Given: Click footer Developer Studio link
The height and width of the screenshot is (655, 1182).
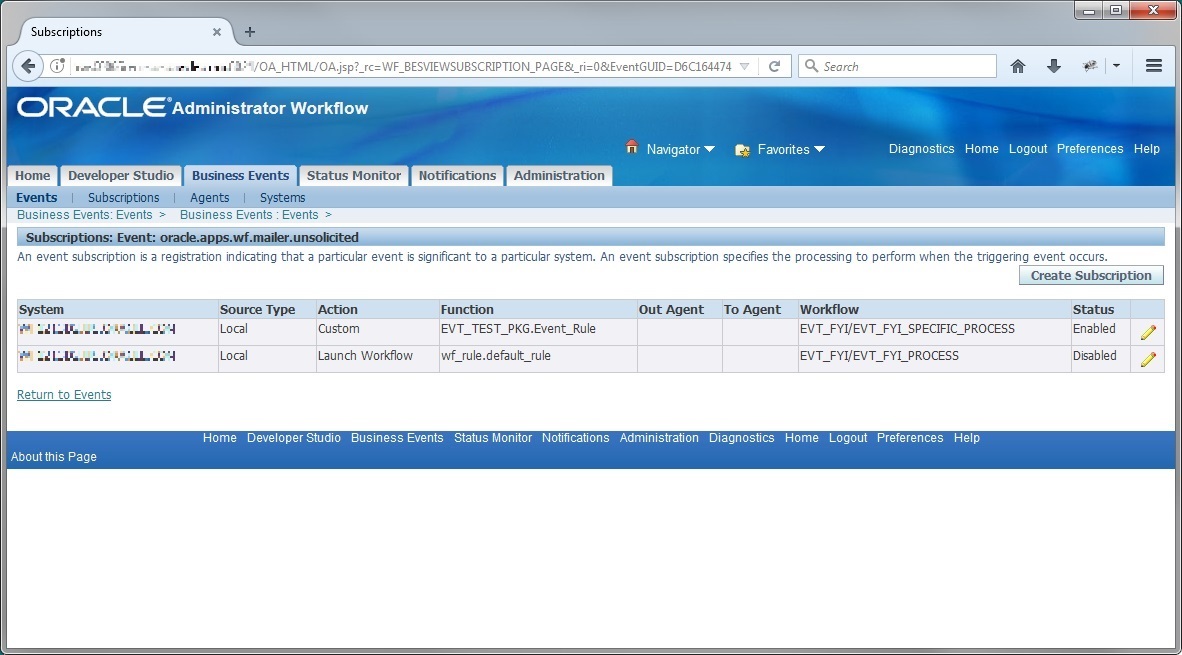Looking at the screenshot, I should [x=294, y=438].
